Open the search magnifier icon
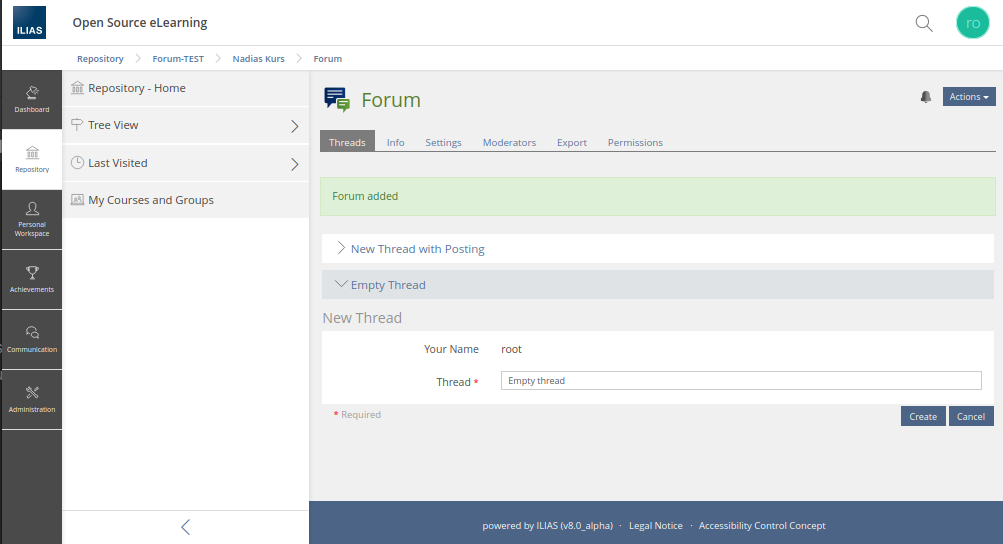Screen dimensions: 1003x544 tap(924, 23)
